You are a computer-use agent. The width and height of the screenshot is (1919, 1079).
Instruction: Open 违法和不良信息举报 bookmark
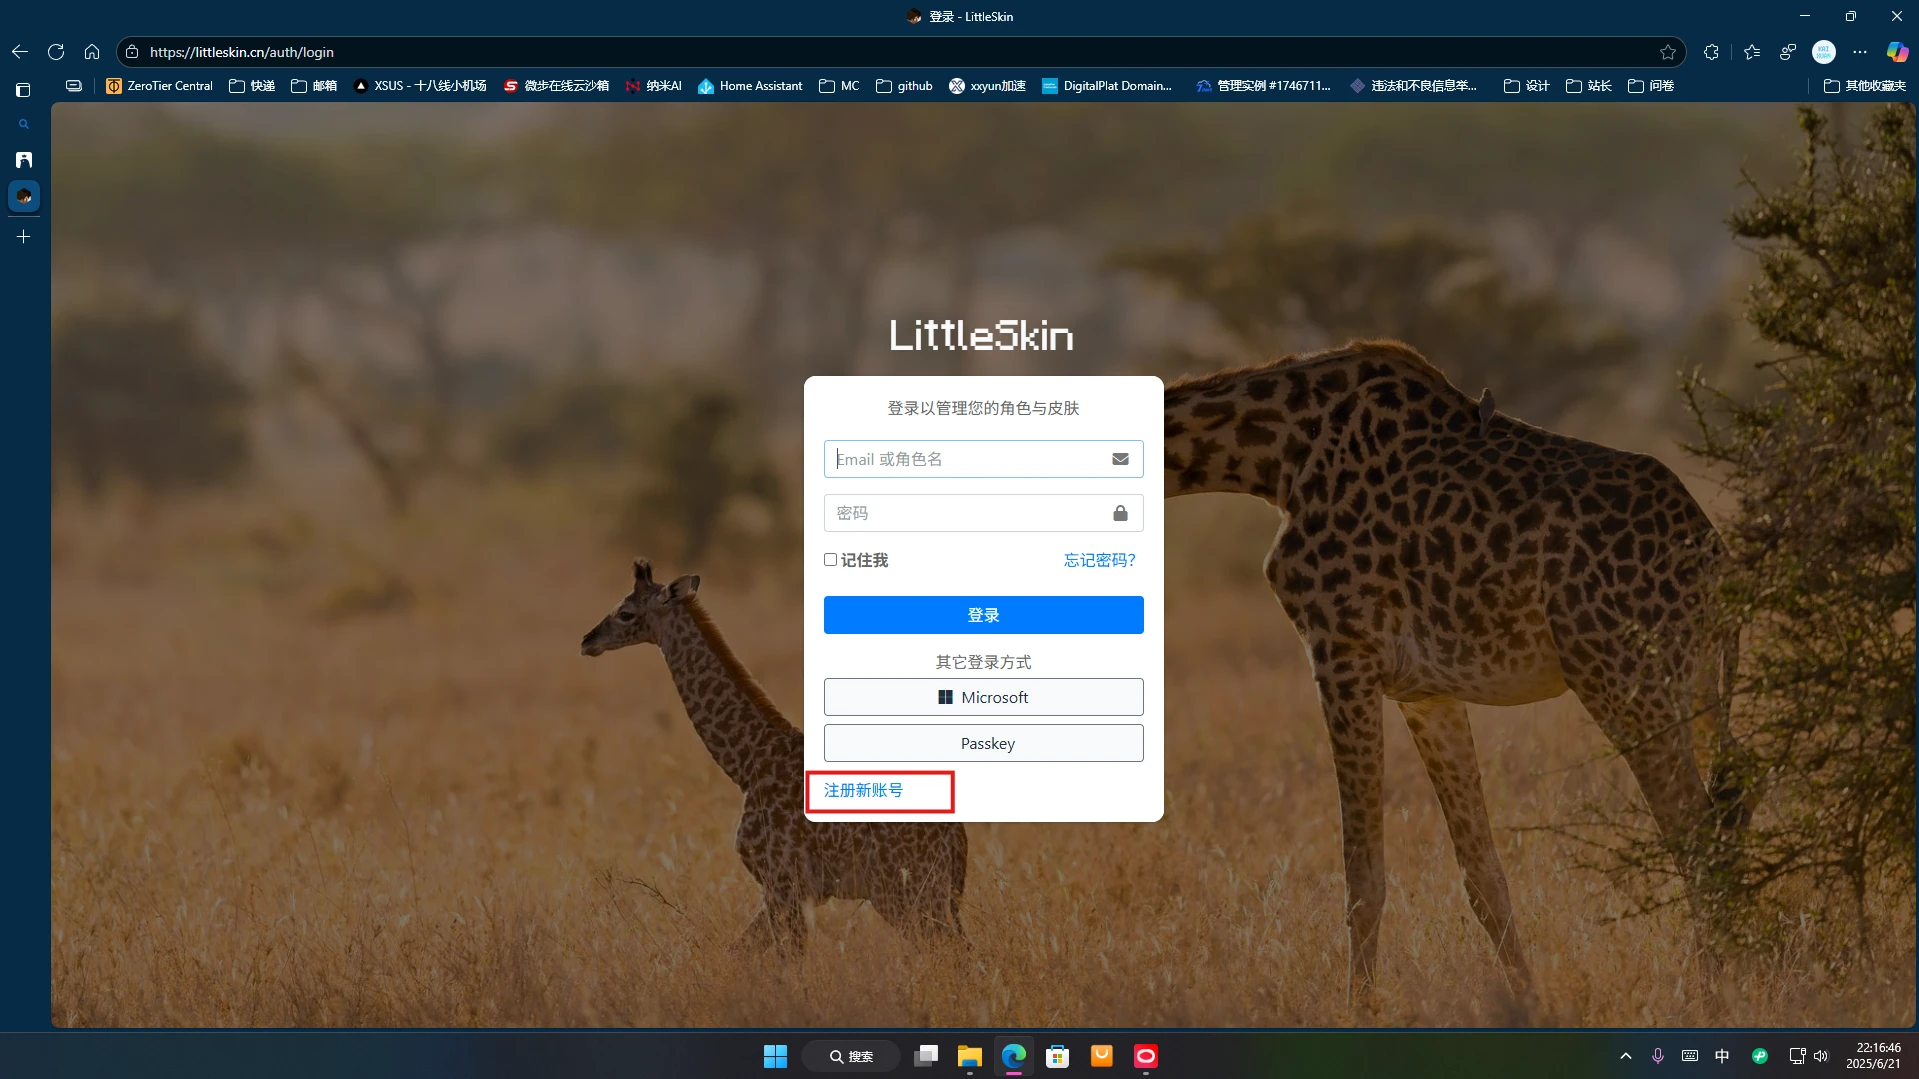(1413, 86)
